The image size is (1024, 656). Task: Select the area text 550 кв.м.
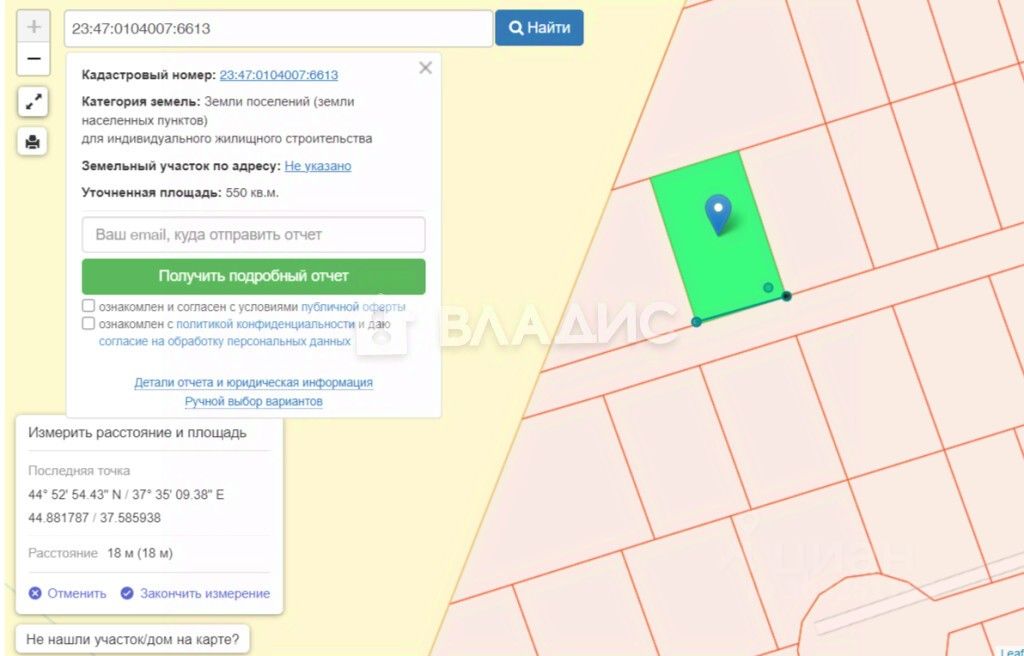(252, 193)
